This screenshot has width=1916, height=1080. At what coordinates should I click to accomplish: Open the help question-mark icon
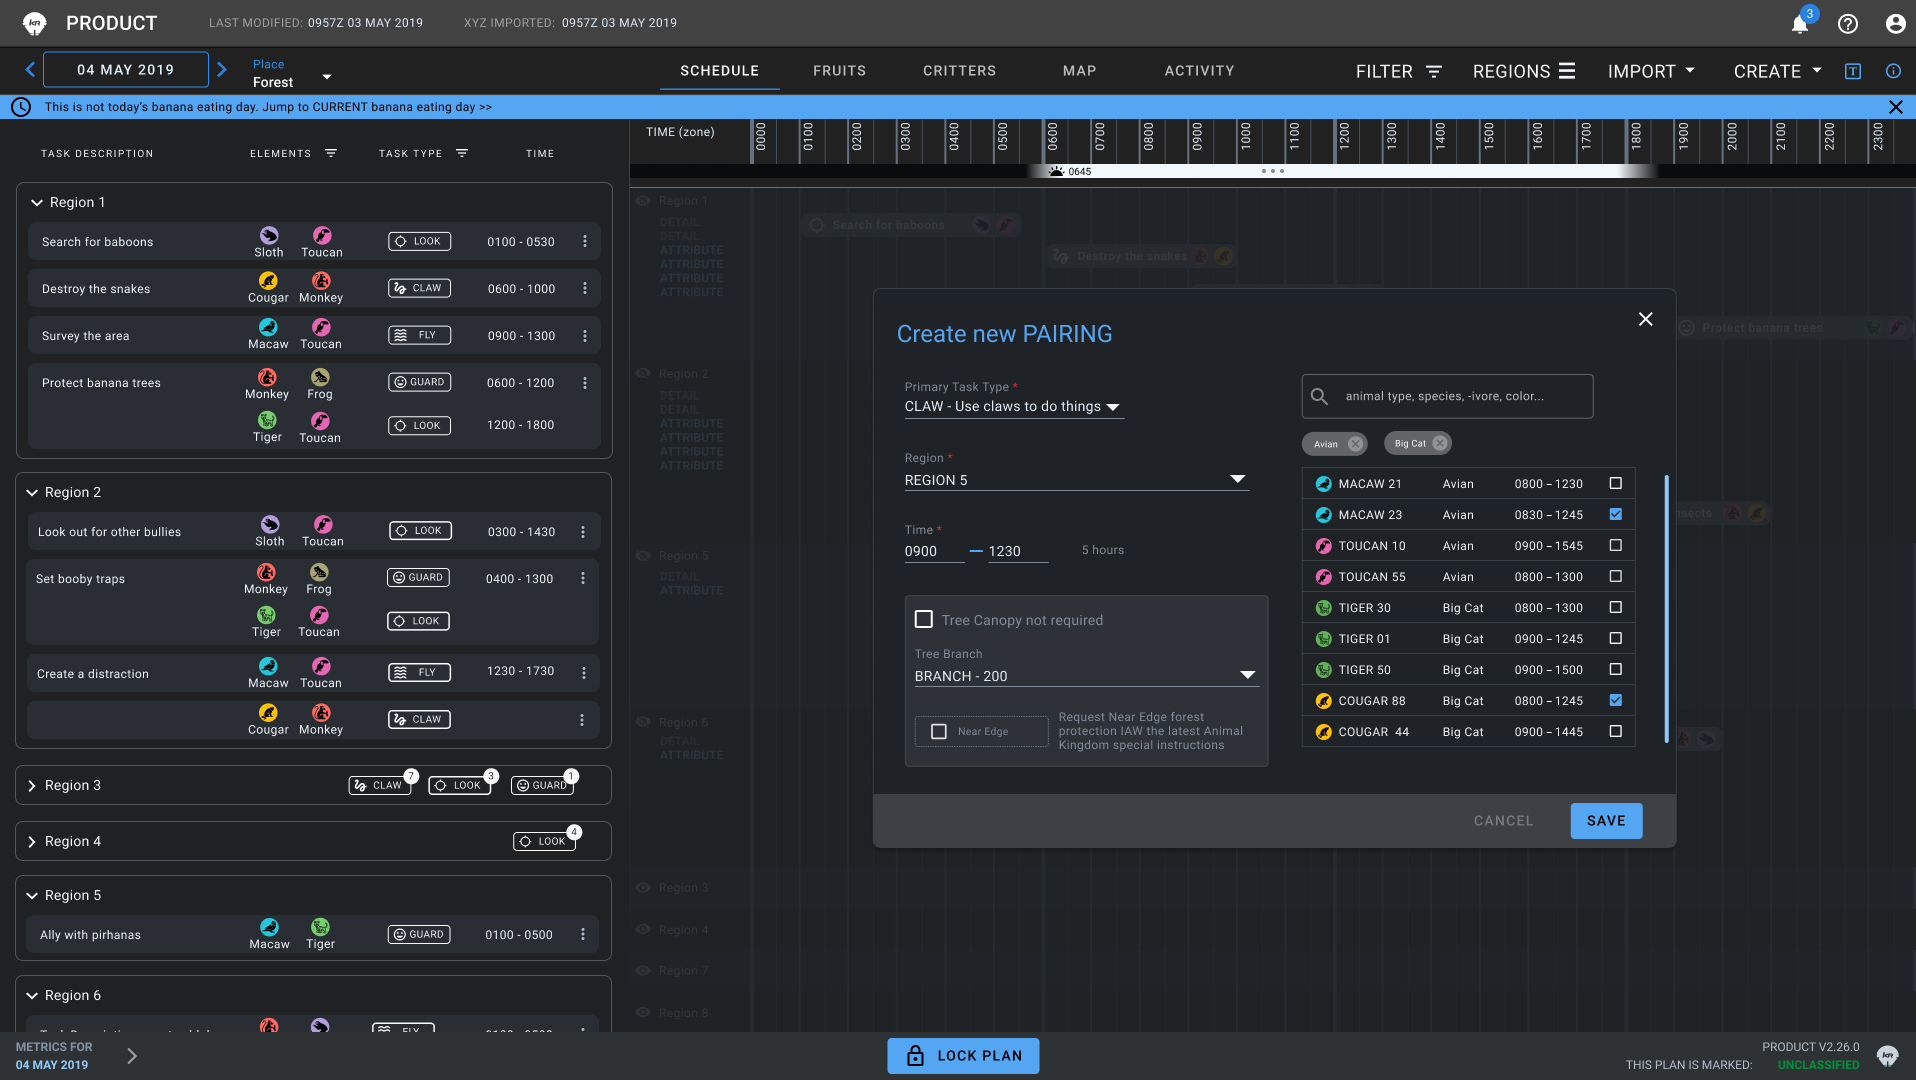1848,24
